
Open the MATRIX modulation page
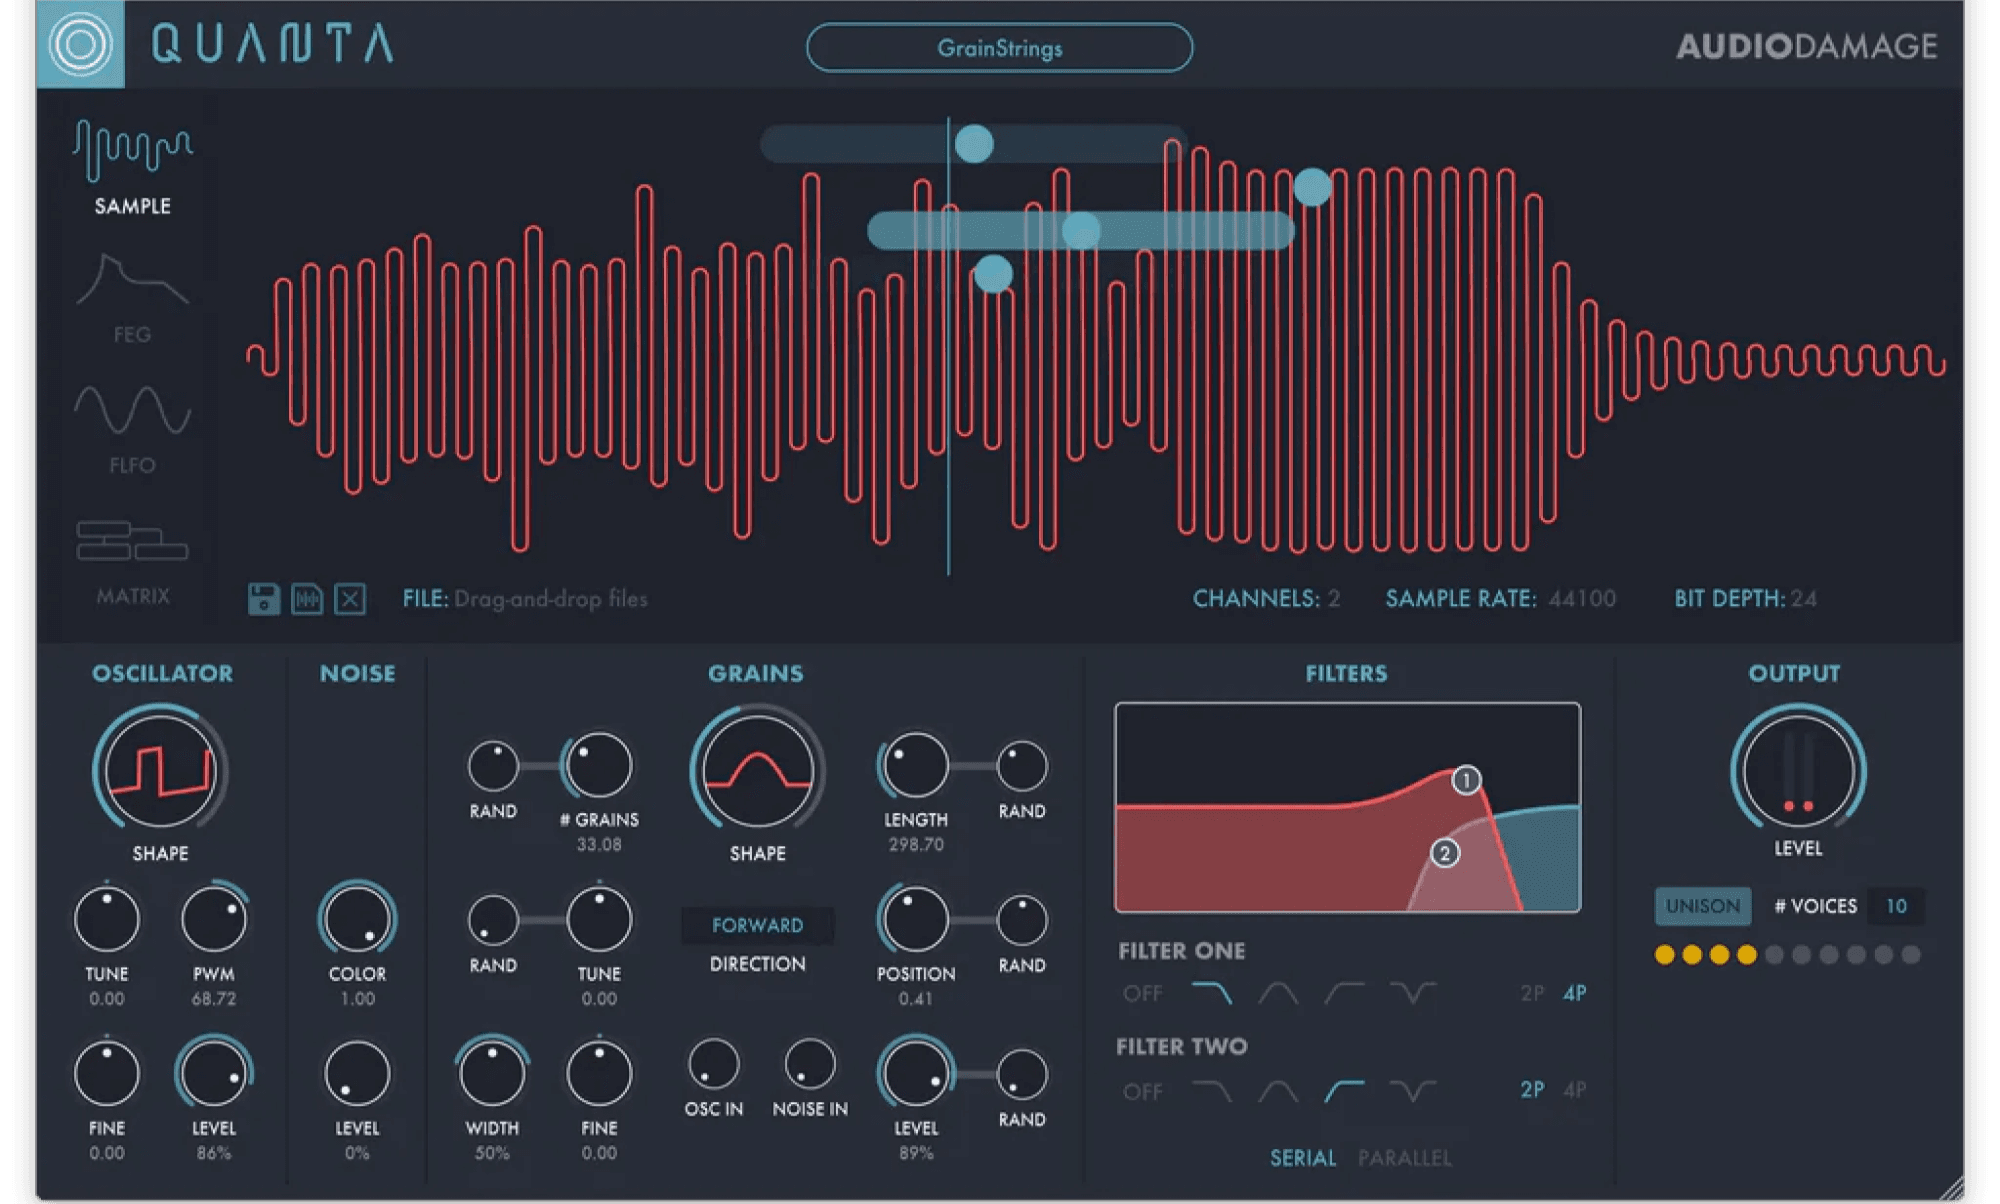(132, 560)
